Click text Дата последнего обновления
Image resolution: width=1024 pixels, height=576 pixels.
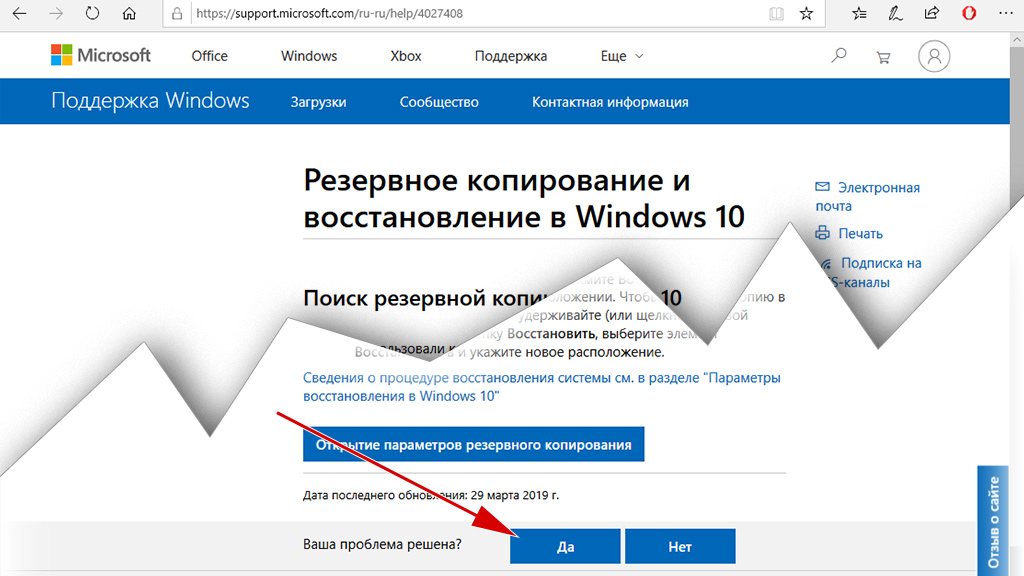(x=431, y=495)
